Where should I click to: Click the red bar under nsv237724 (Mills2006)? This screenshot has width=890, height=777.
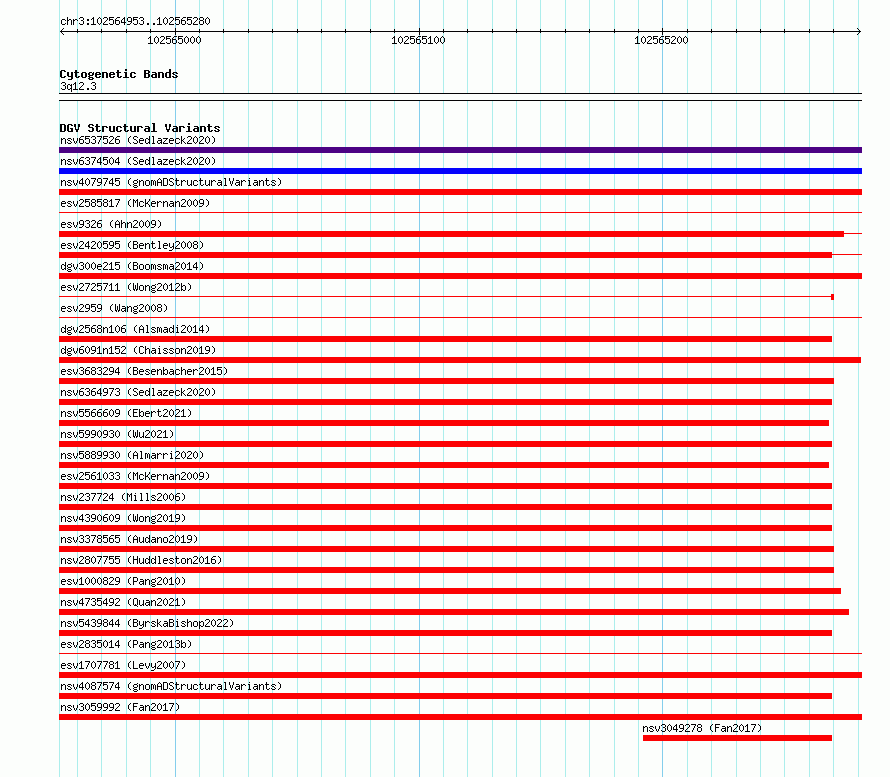pos(446,507)
